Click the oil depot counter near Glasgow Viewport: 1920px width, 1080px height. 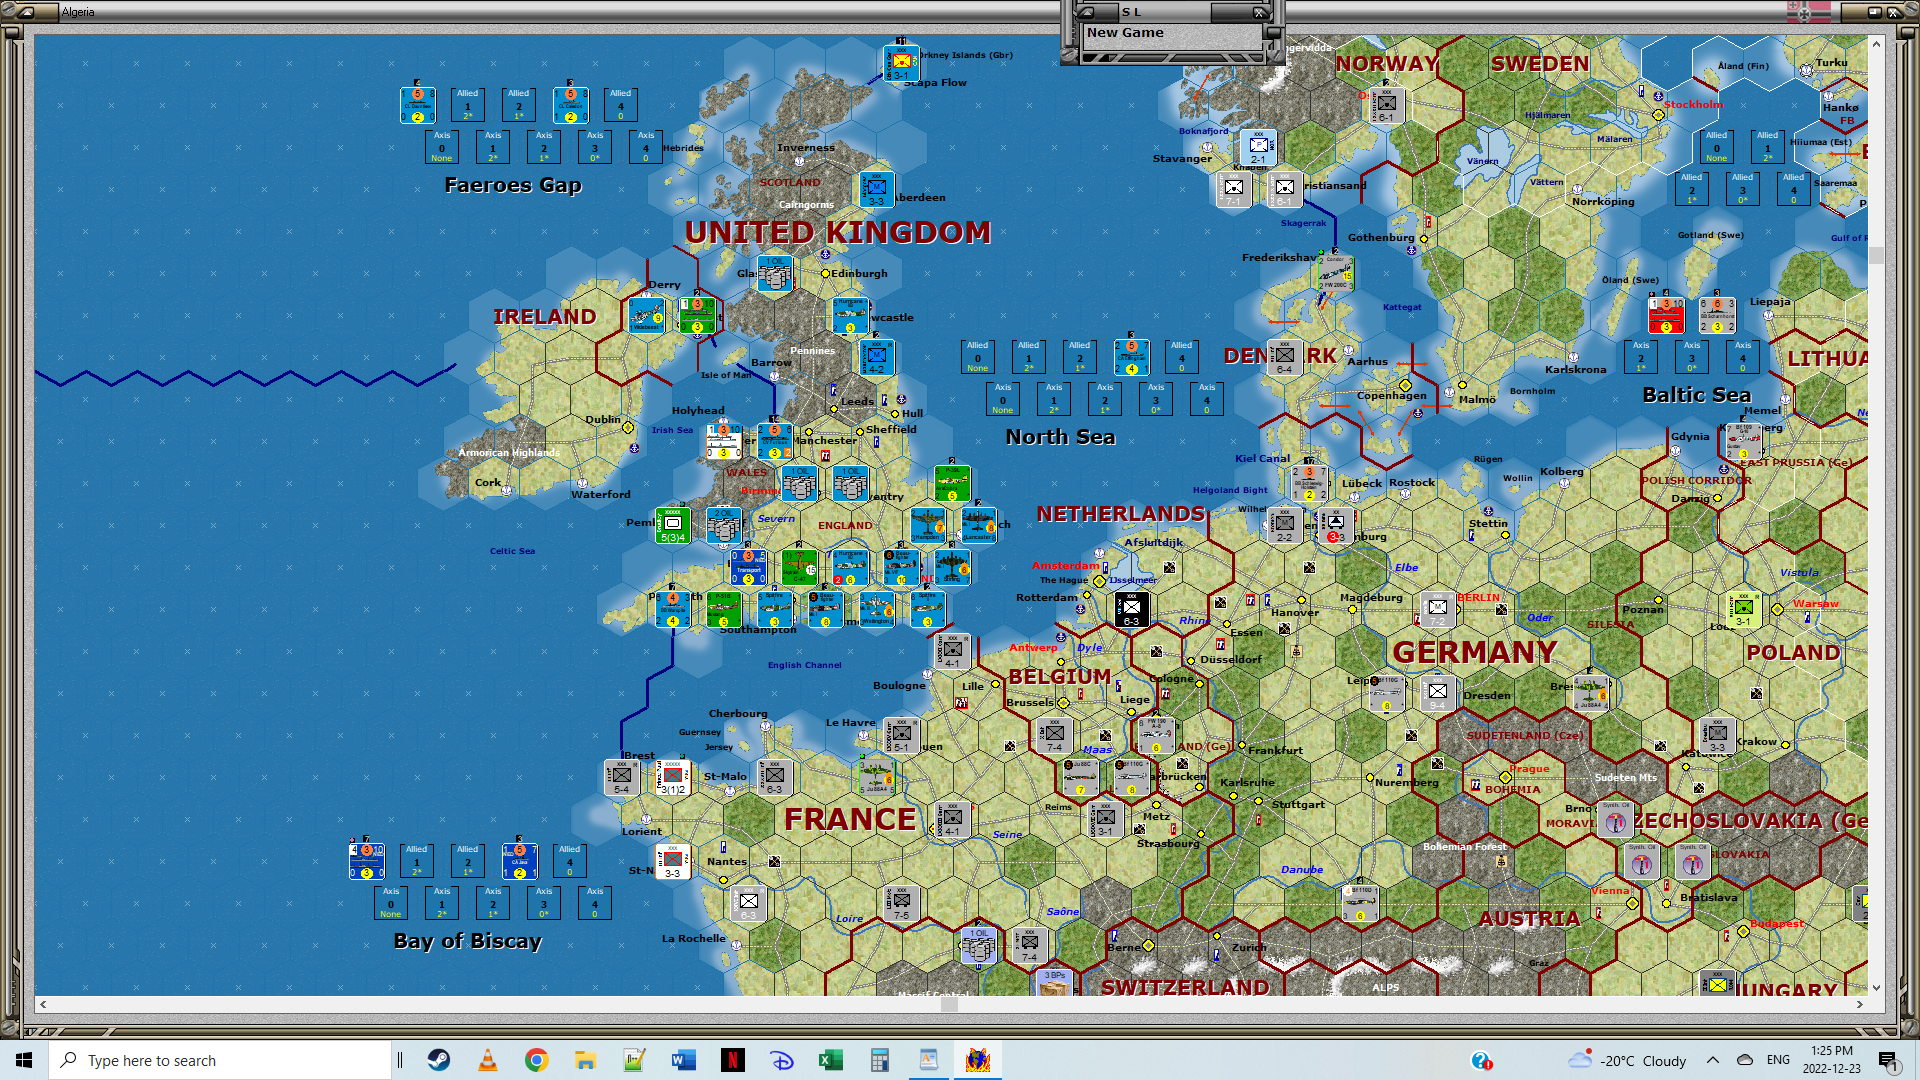pos(775,273)
